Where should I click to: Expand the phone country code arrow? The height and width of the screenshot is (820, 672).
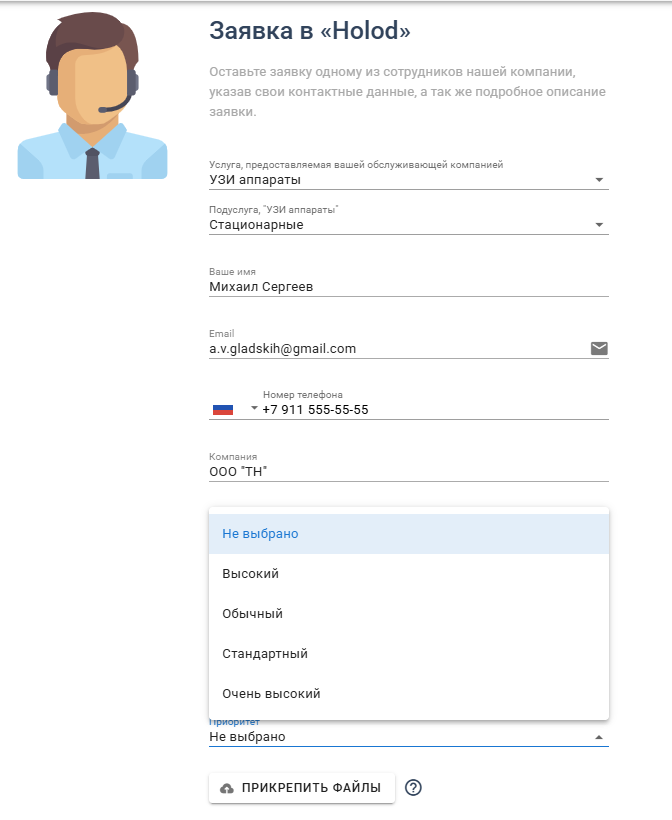pyautogui.click(x=254, y=408)
